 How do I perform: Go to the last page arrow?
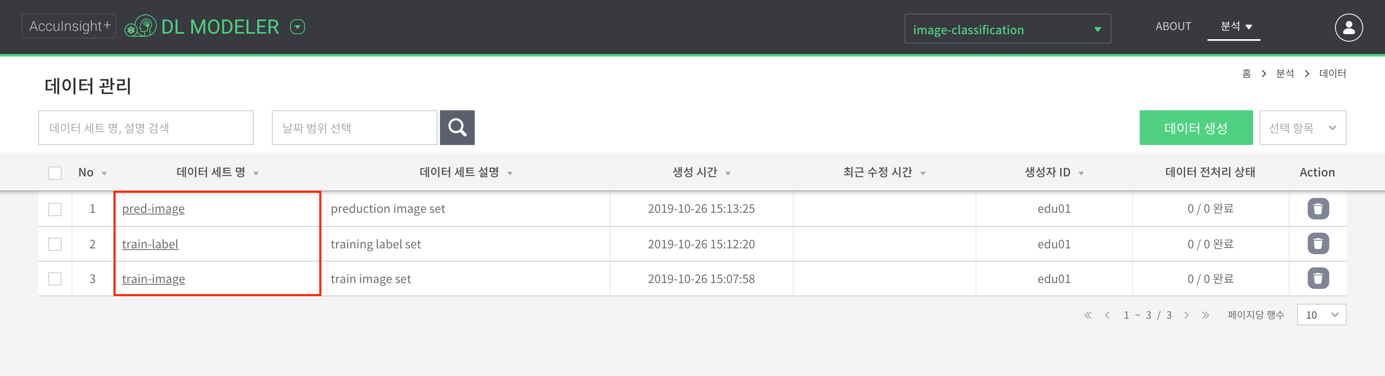1206,315
